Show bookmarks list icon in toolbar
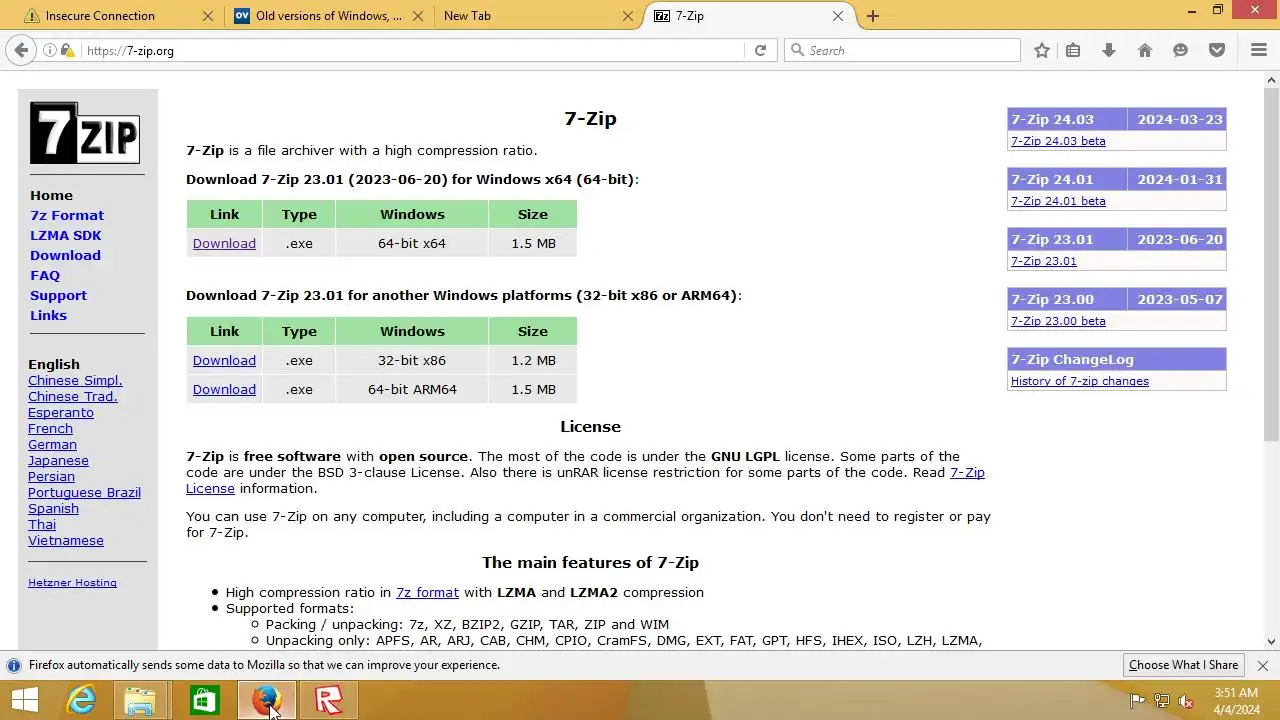1280x720 pixels. 1073,50
